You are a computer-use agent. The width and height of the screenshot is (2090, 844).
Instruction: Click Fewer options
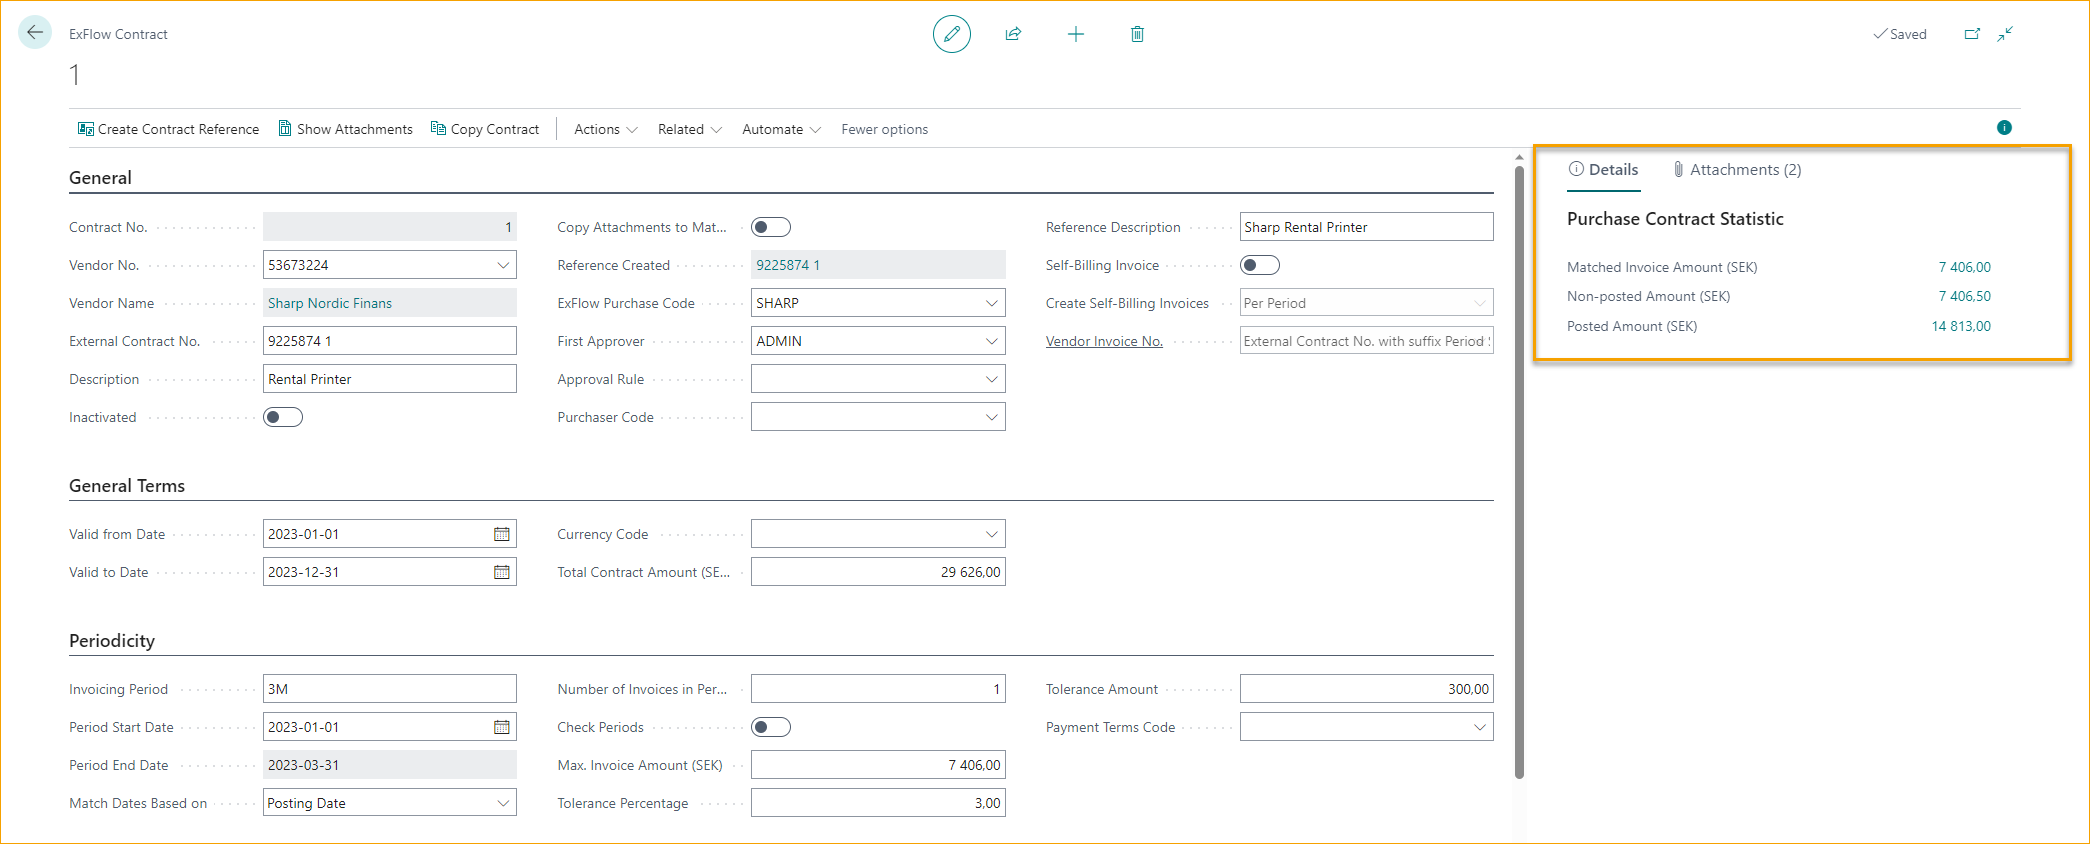885,129
